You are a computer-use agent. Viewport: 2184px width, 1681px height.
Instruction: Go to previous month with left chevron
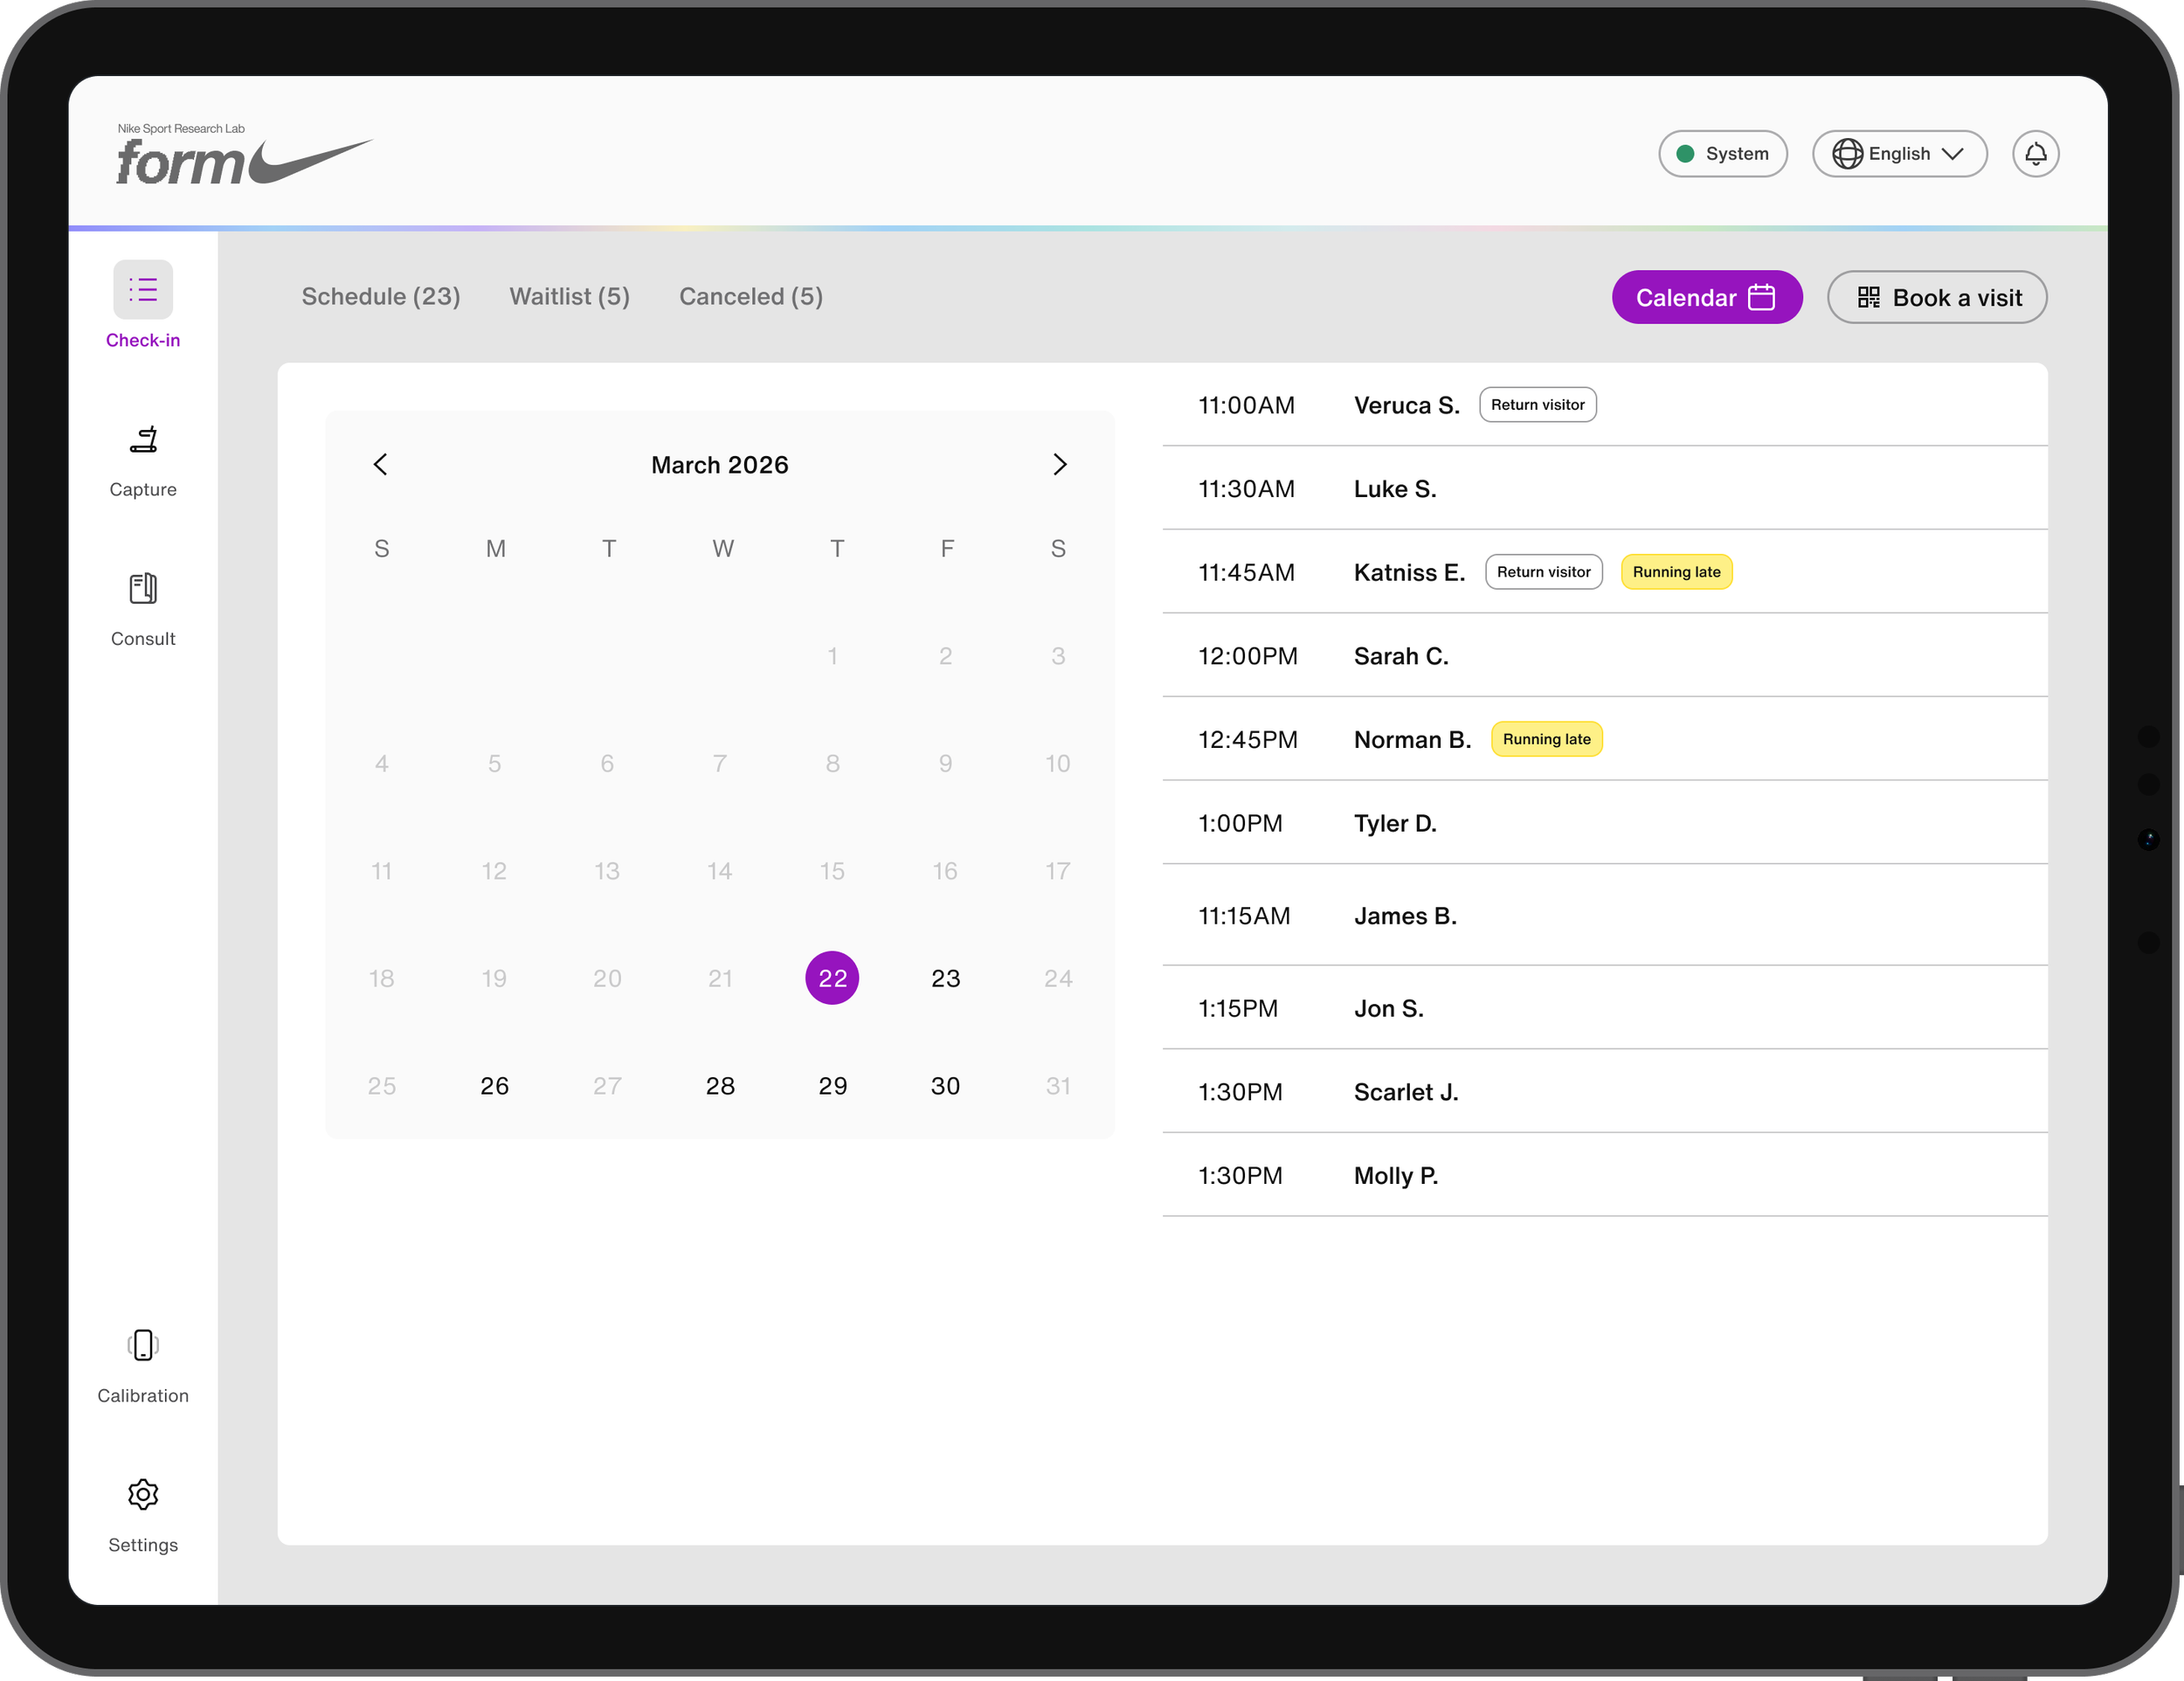click(x=380, y=464)
